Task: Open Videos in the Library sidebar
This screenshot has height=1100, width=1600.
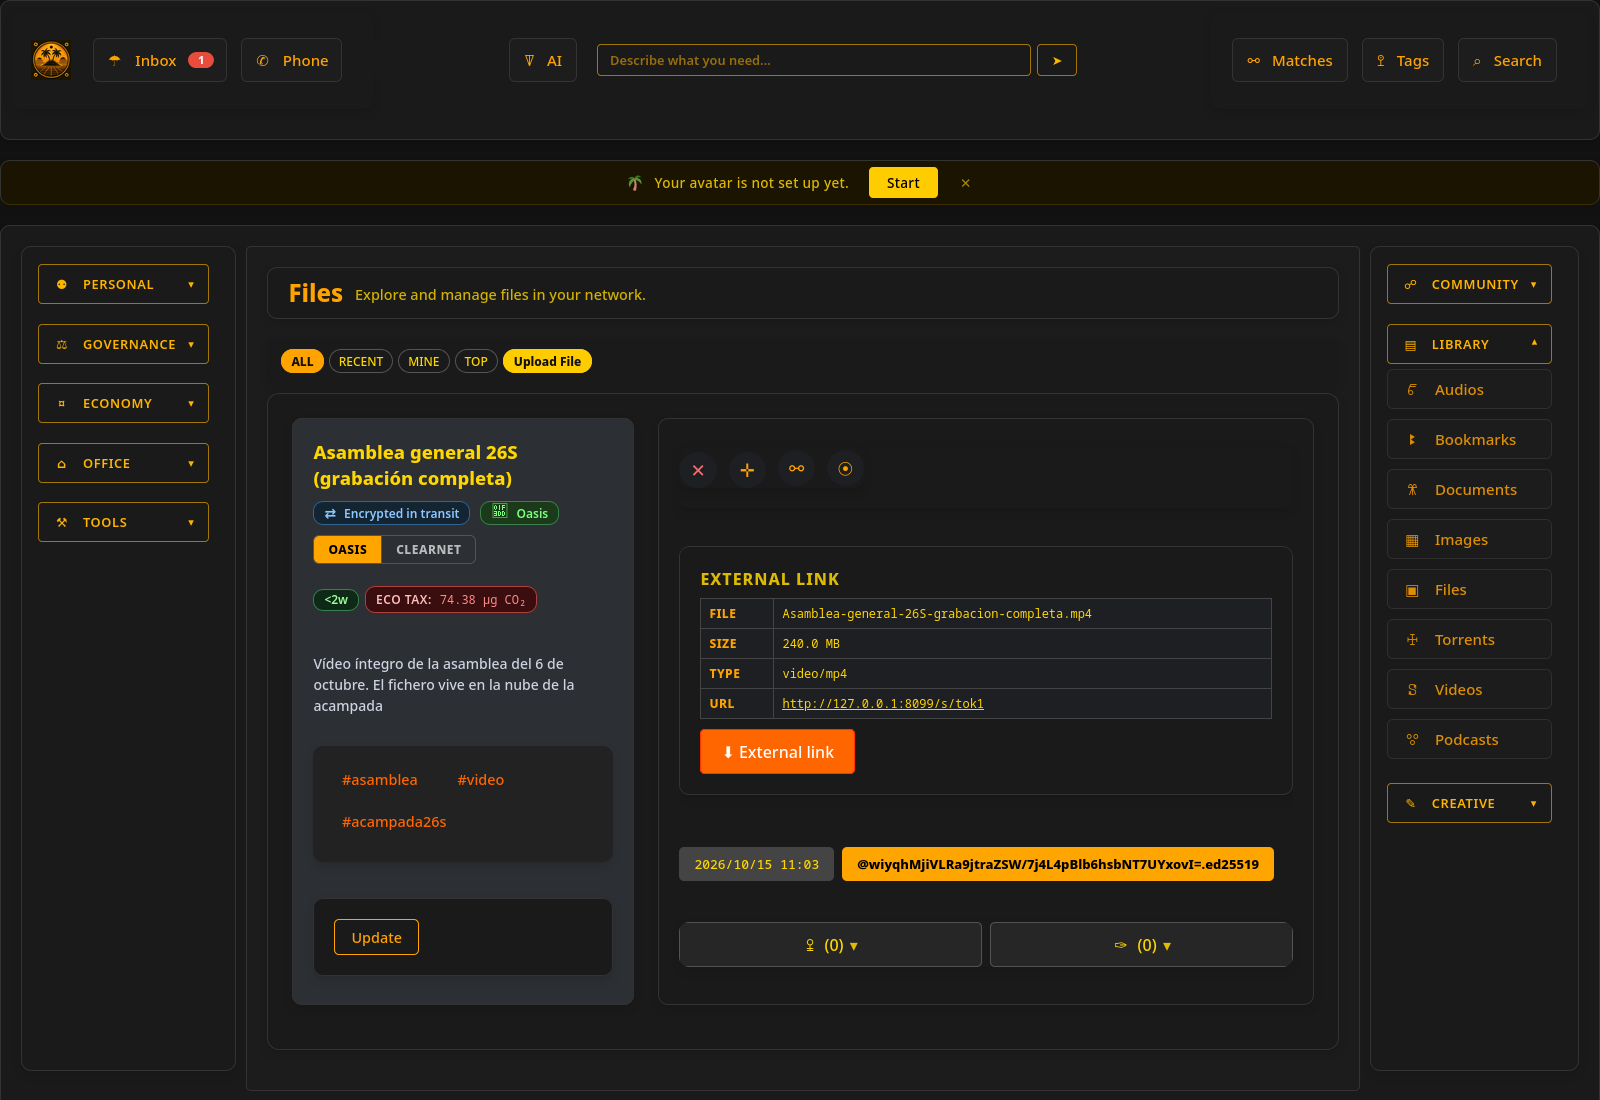Action: pyautogui.click(x=1469, y=689)
